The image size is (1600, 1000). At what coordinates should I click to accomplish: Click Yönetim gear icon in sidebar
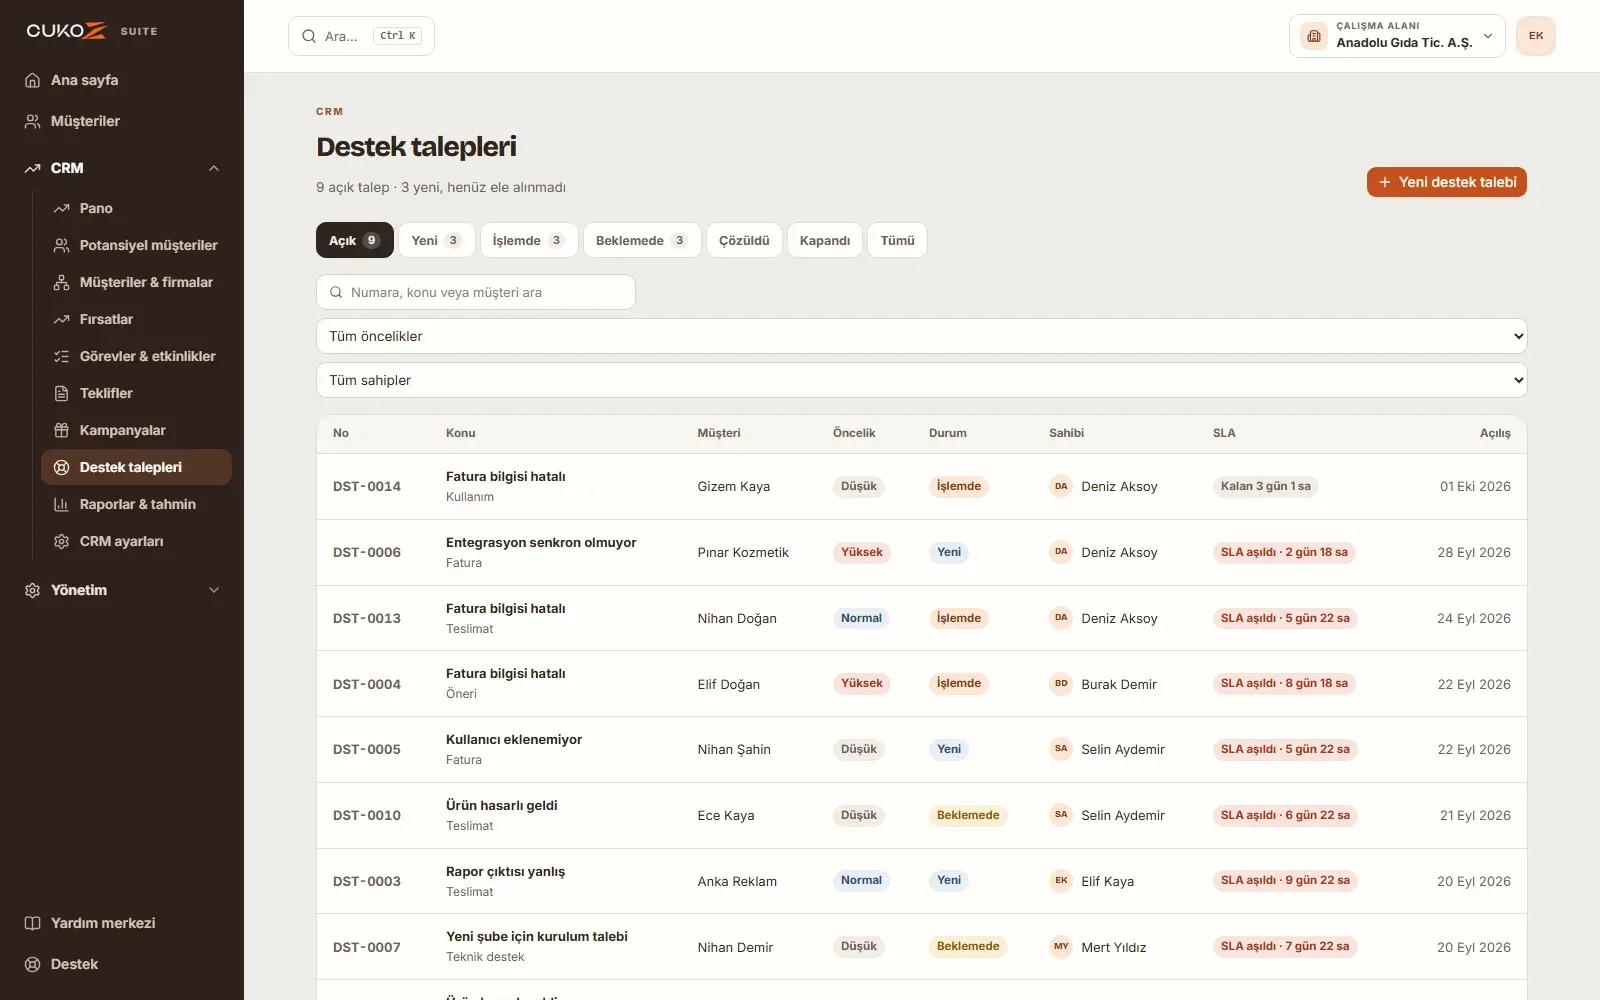[32, 590]
